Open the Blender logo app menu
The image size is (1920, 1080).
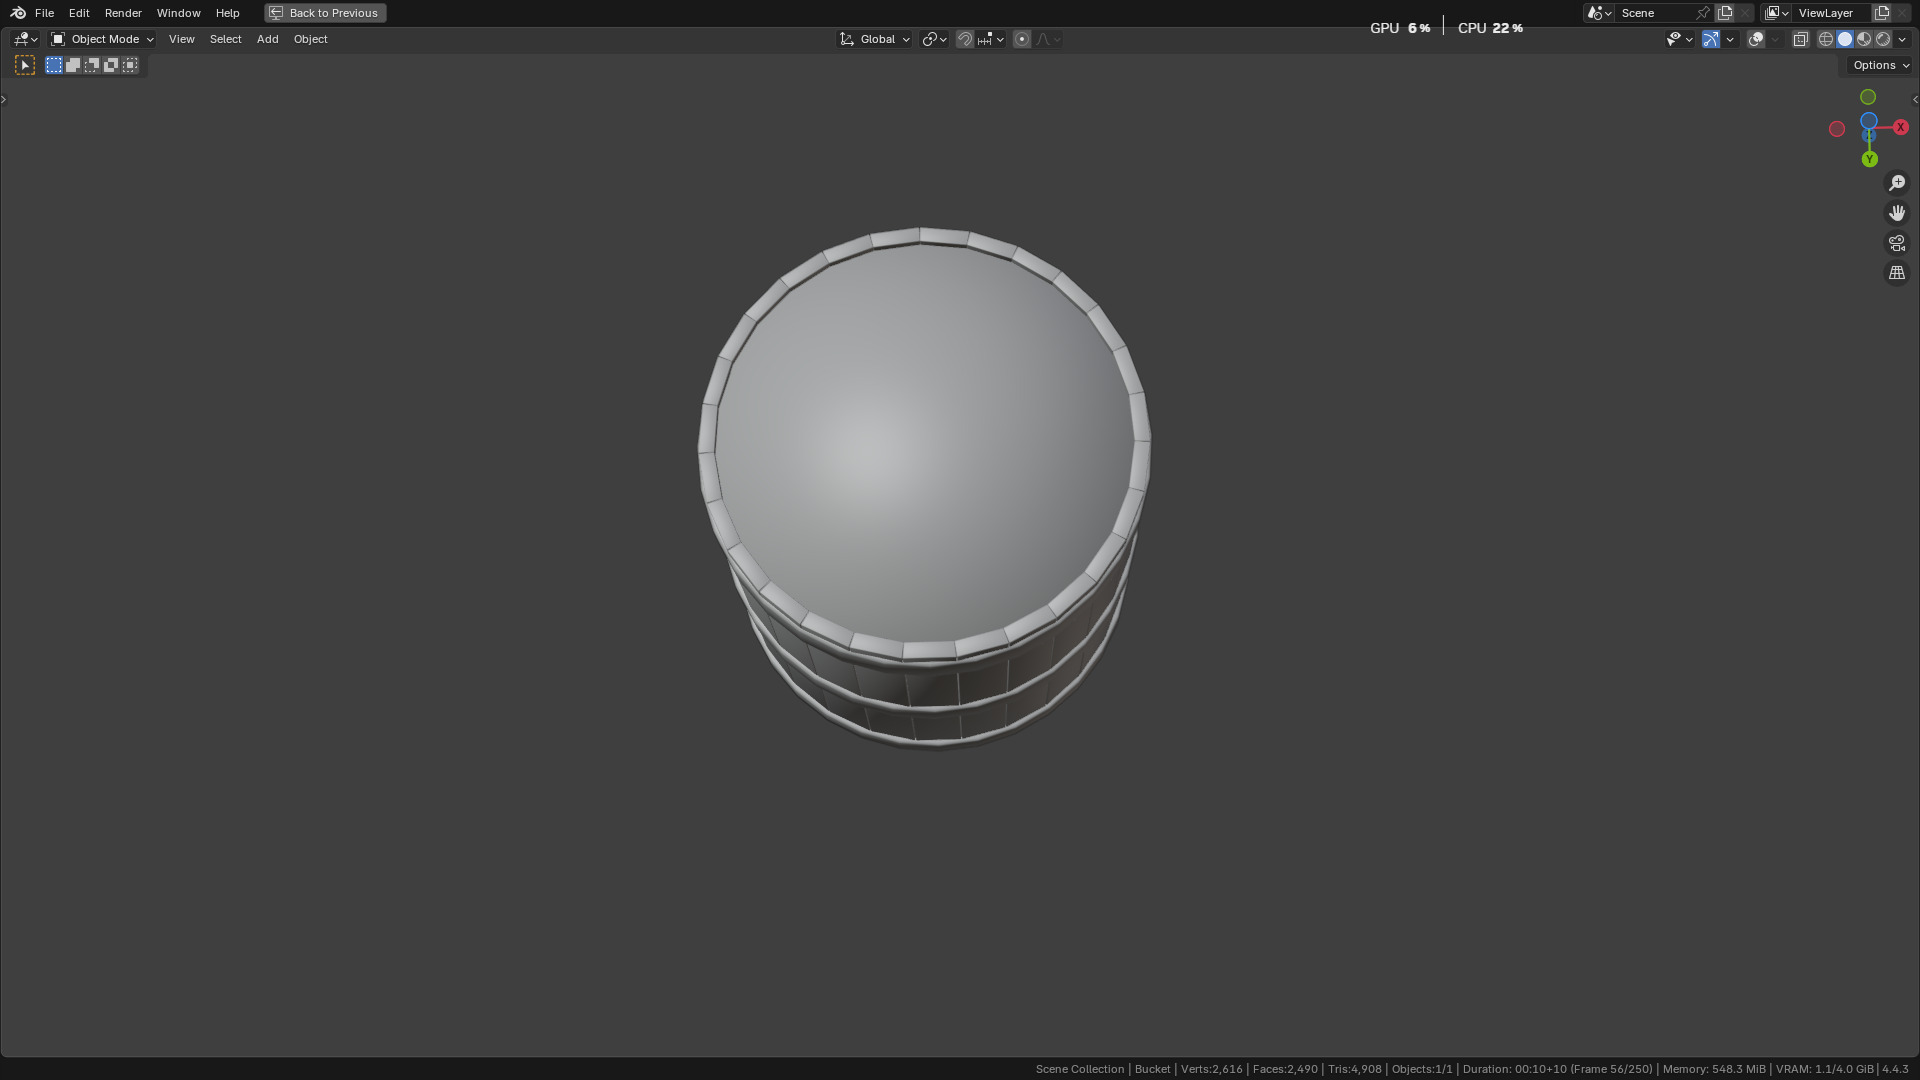(18, 13)
